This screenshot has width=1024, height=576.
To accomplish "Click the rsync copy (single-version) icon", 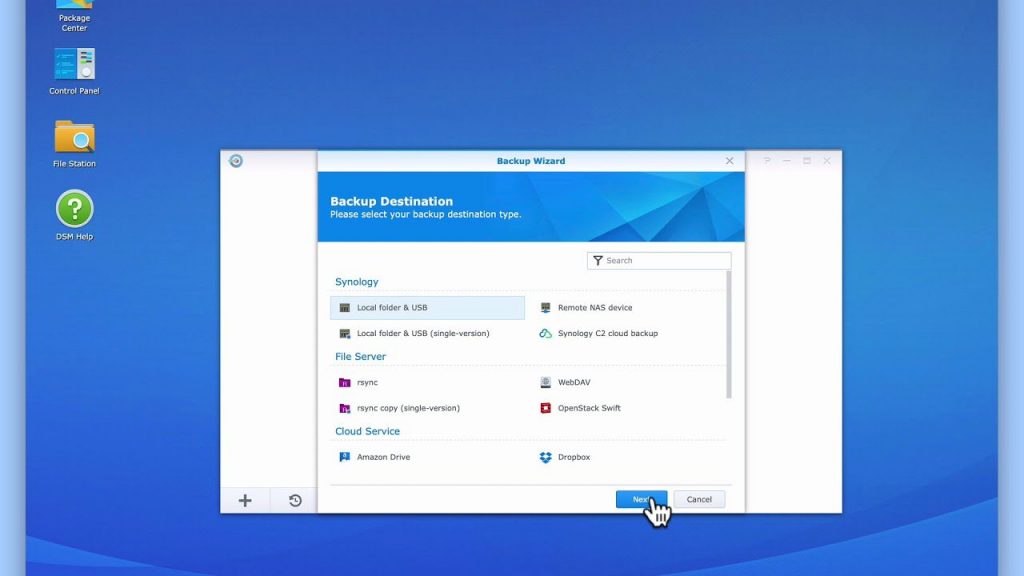I will 345,408.
